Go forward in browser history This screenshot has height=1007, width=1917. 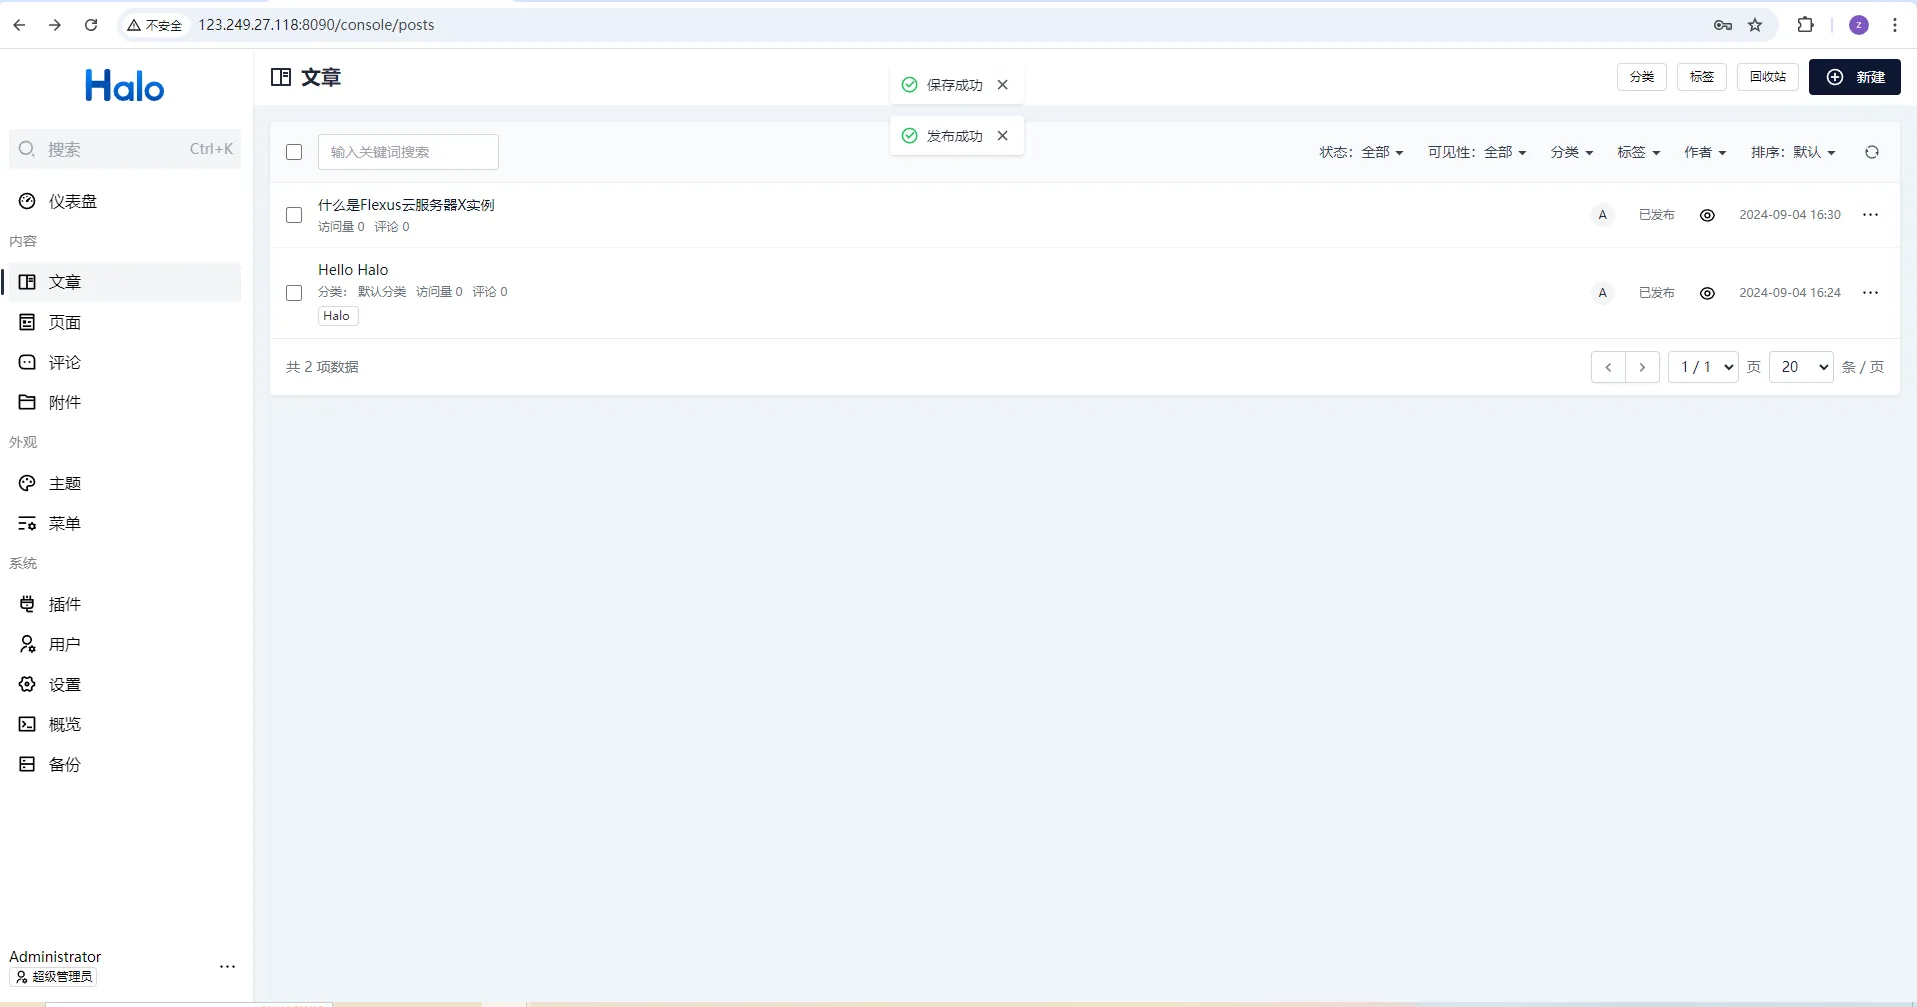point(55,25)
